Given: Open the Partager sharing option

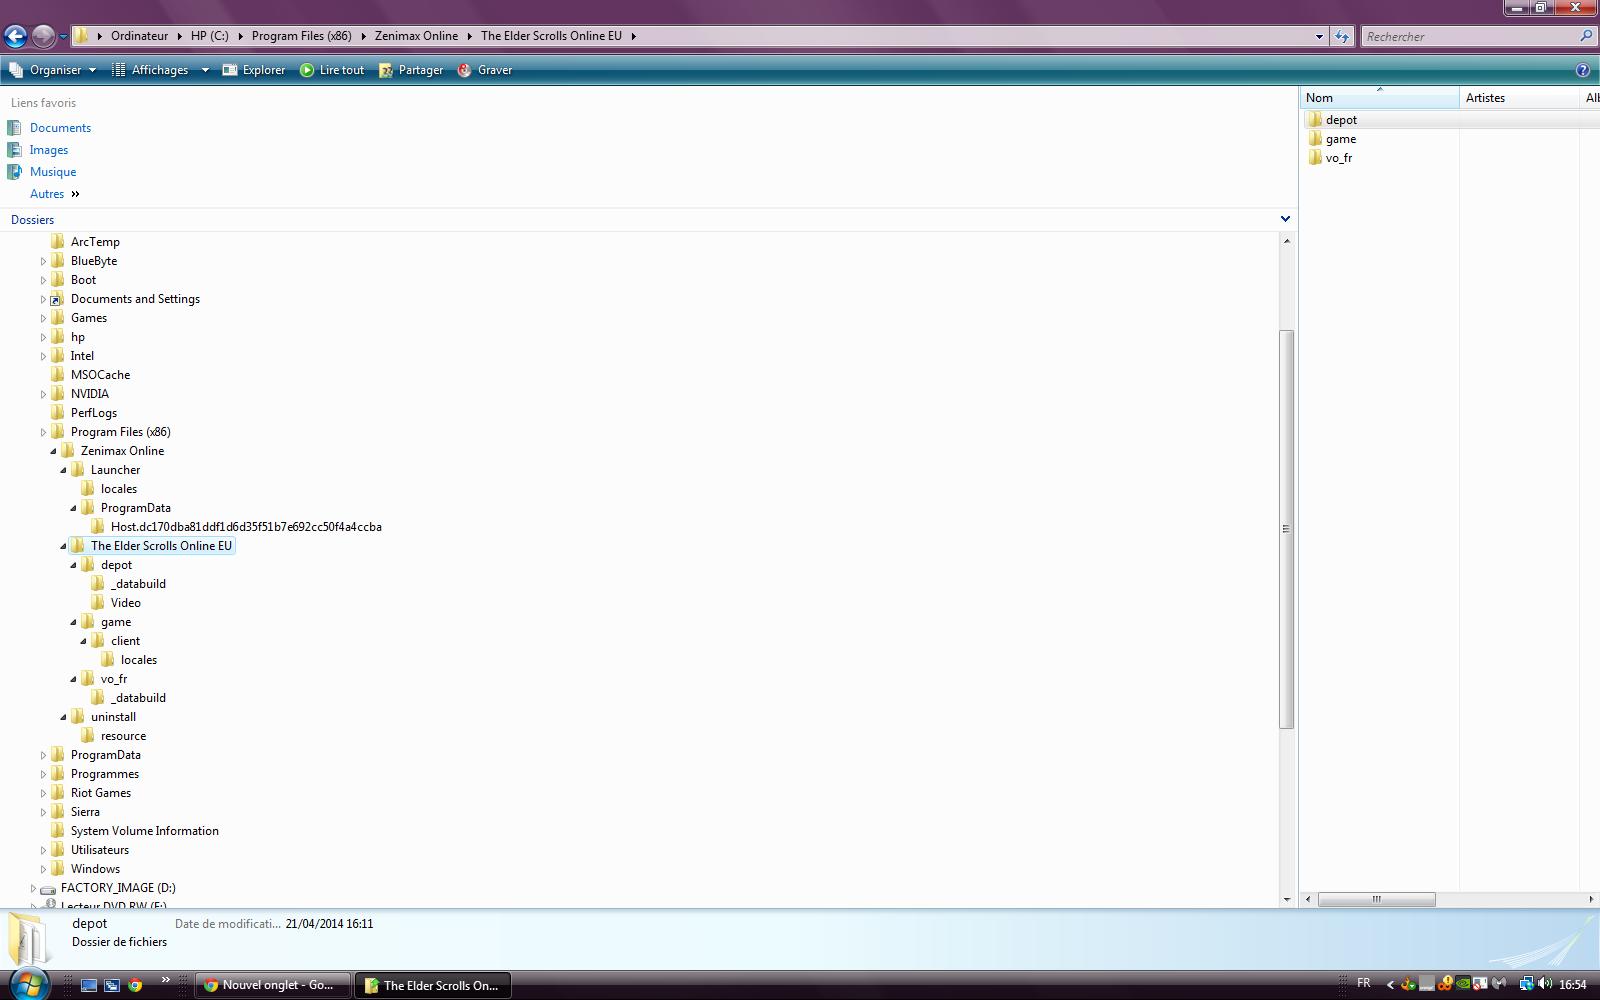Looking at the screenshot, I should (411, 70).
